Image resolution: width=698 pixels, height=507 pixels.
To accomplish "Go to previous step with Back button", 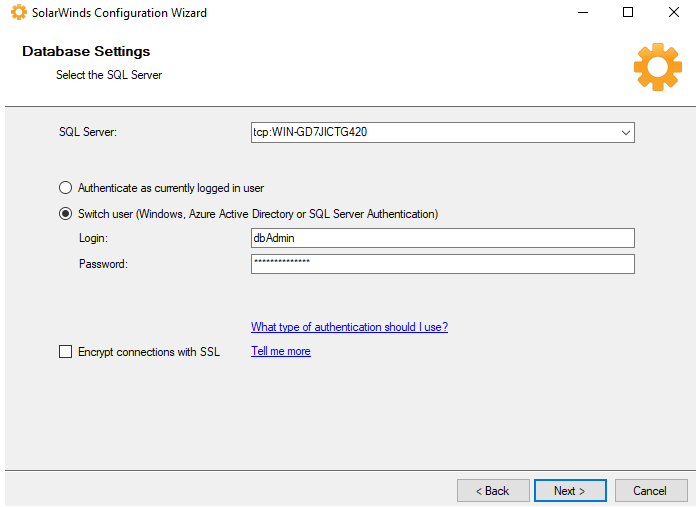I will pos(493,491).
